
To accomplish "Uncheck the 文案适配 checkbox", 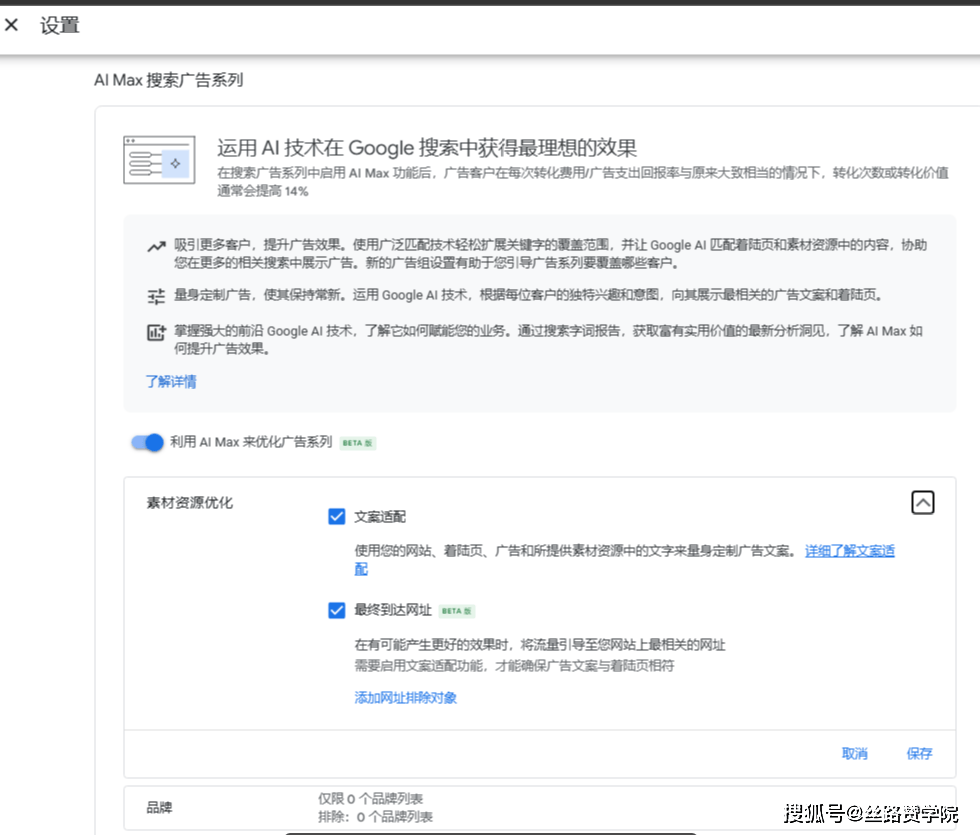I will (336, 517).
